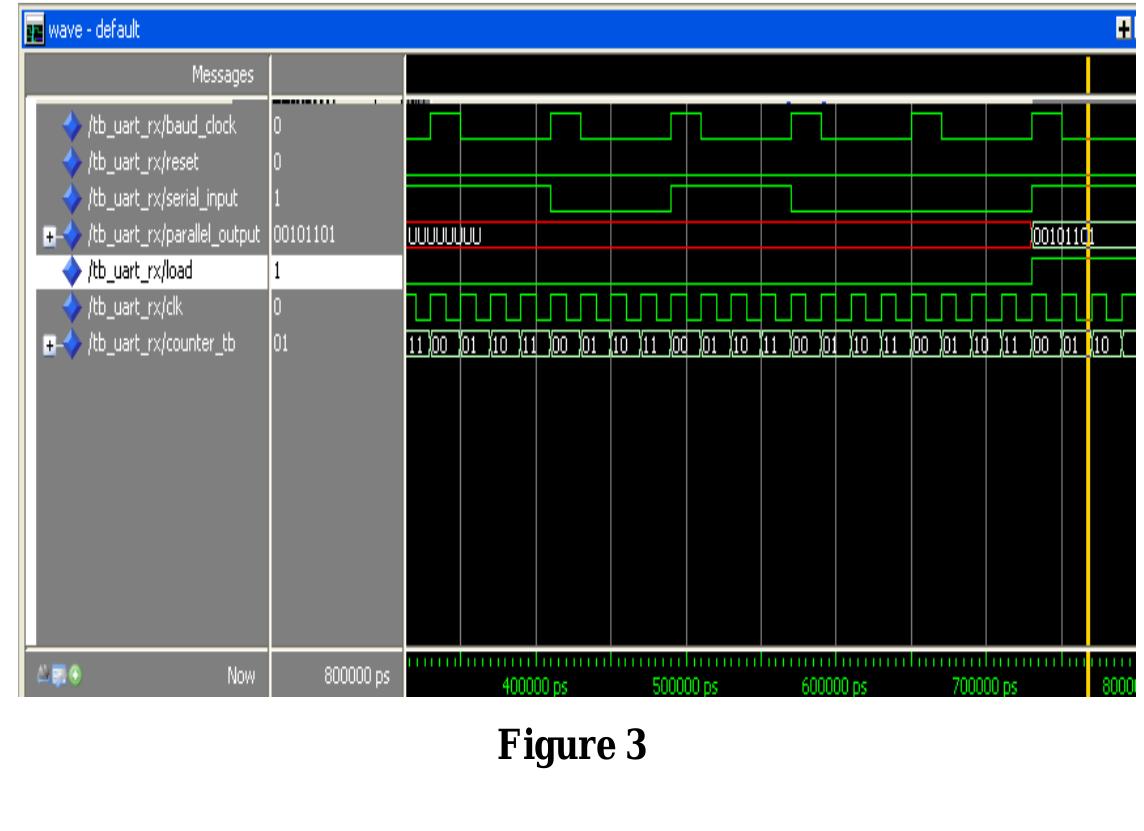Click the 400000 ps timeline label

[535, 687]
